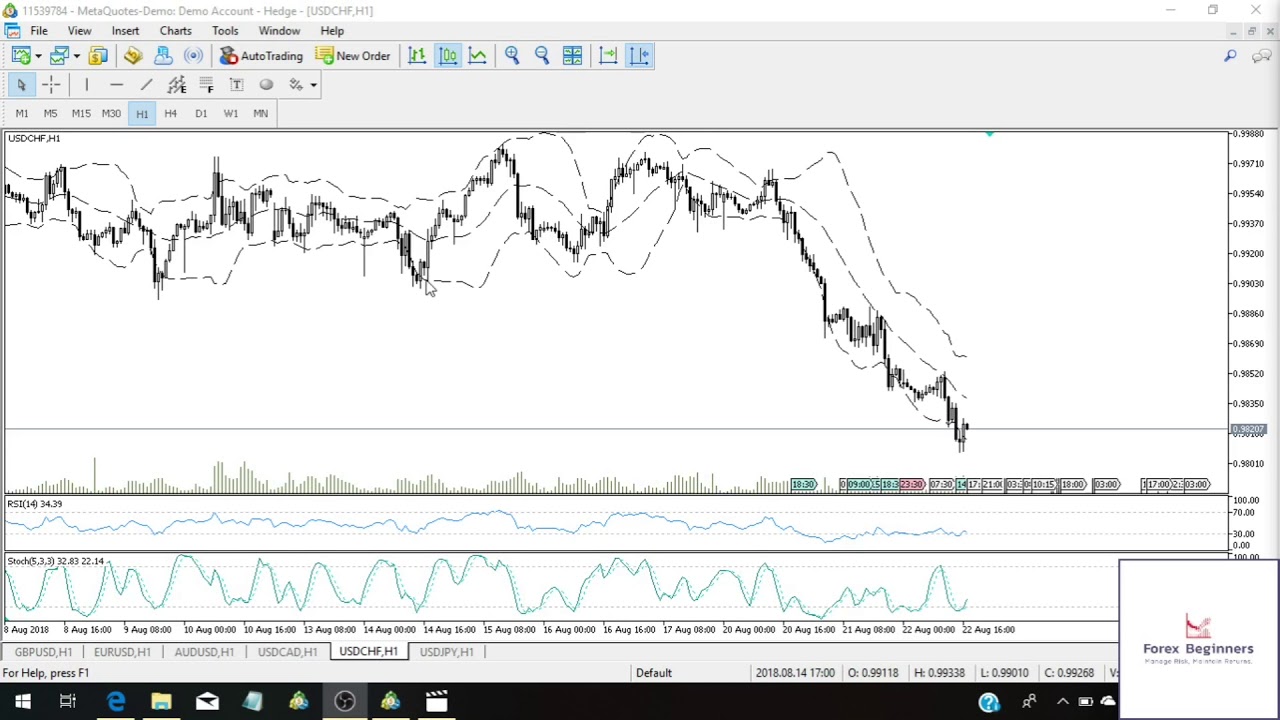Open the Help menu
Screen dimensions: 1280x720
(332, 31)
